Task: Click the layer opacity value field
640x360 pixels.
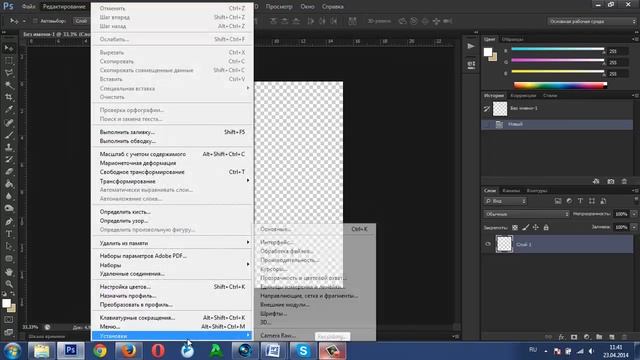Action: coord(621,214)
